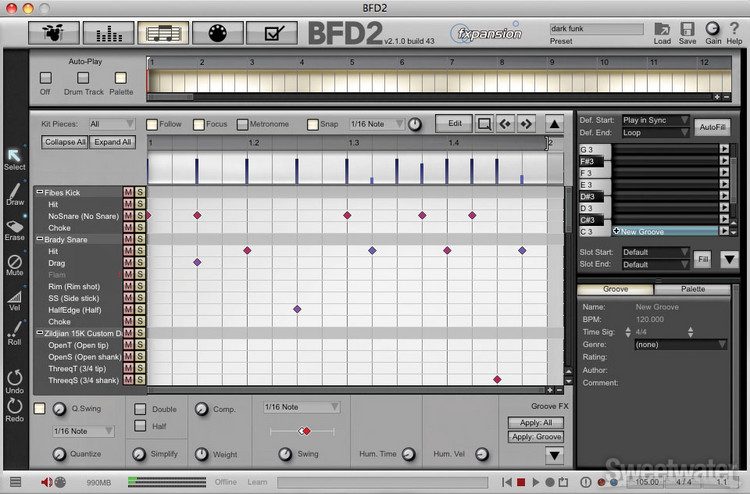Click the Hum. Time knob

click(408, 454)
